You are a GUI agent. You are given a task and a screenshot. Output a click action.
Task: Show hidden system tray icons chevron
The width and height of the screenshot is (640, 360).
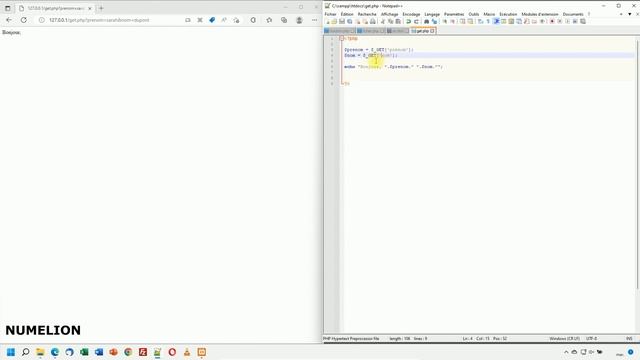point(566,352)
